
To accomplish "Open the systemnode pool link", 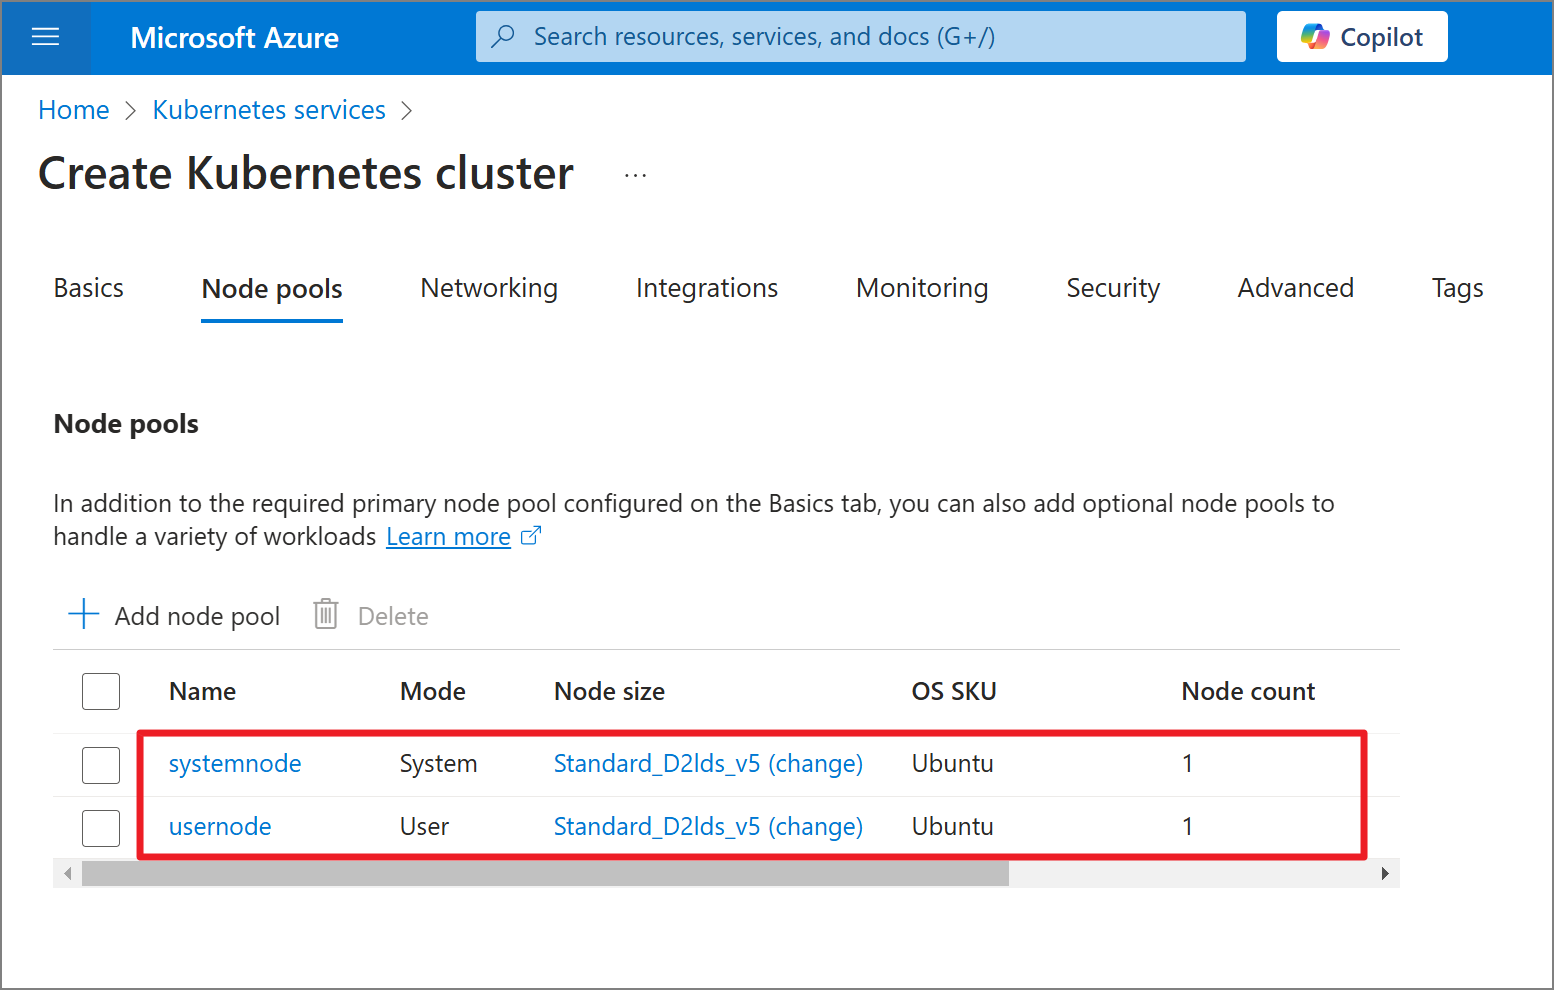I will 235,764.
